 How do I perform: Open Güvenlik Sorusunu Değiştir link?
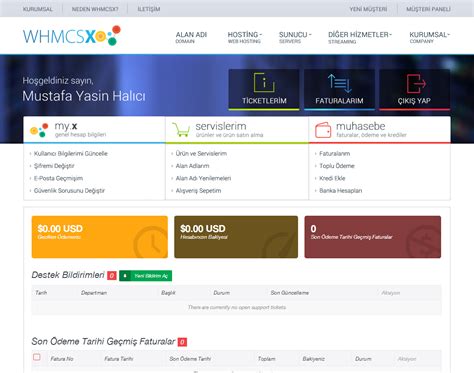[x=69, y=191]
